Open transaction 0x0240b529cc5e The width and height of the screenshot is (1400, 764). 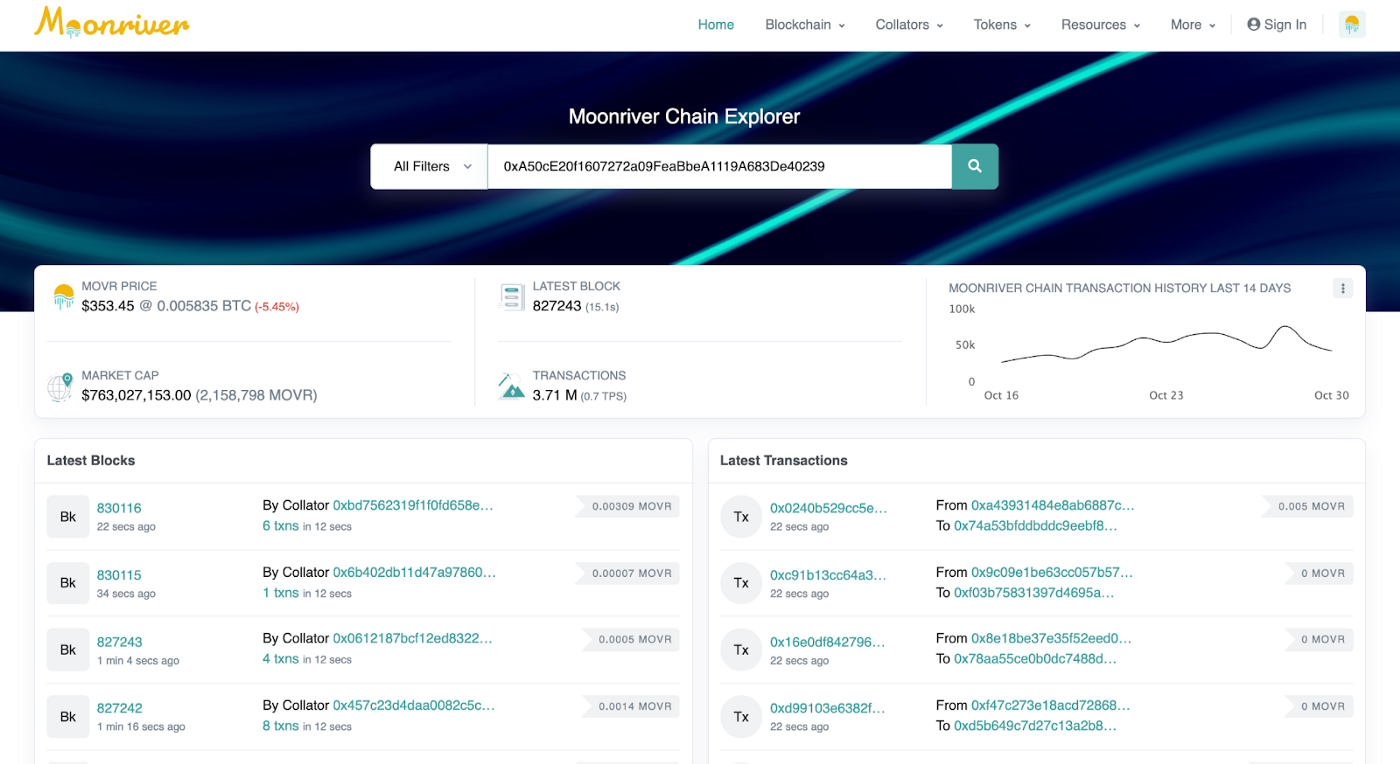[x=828, y=508]
